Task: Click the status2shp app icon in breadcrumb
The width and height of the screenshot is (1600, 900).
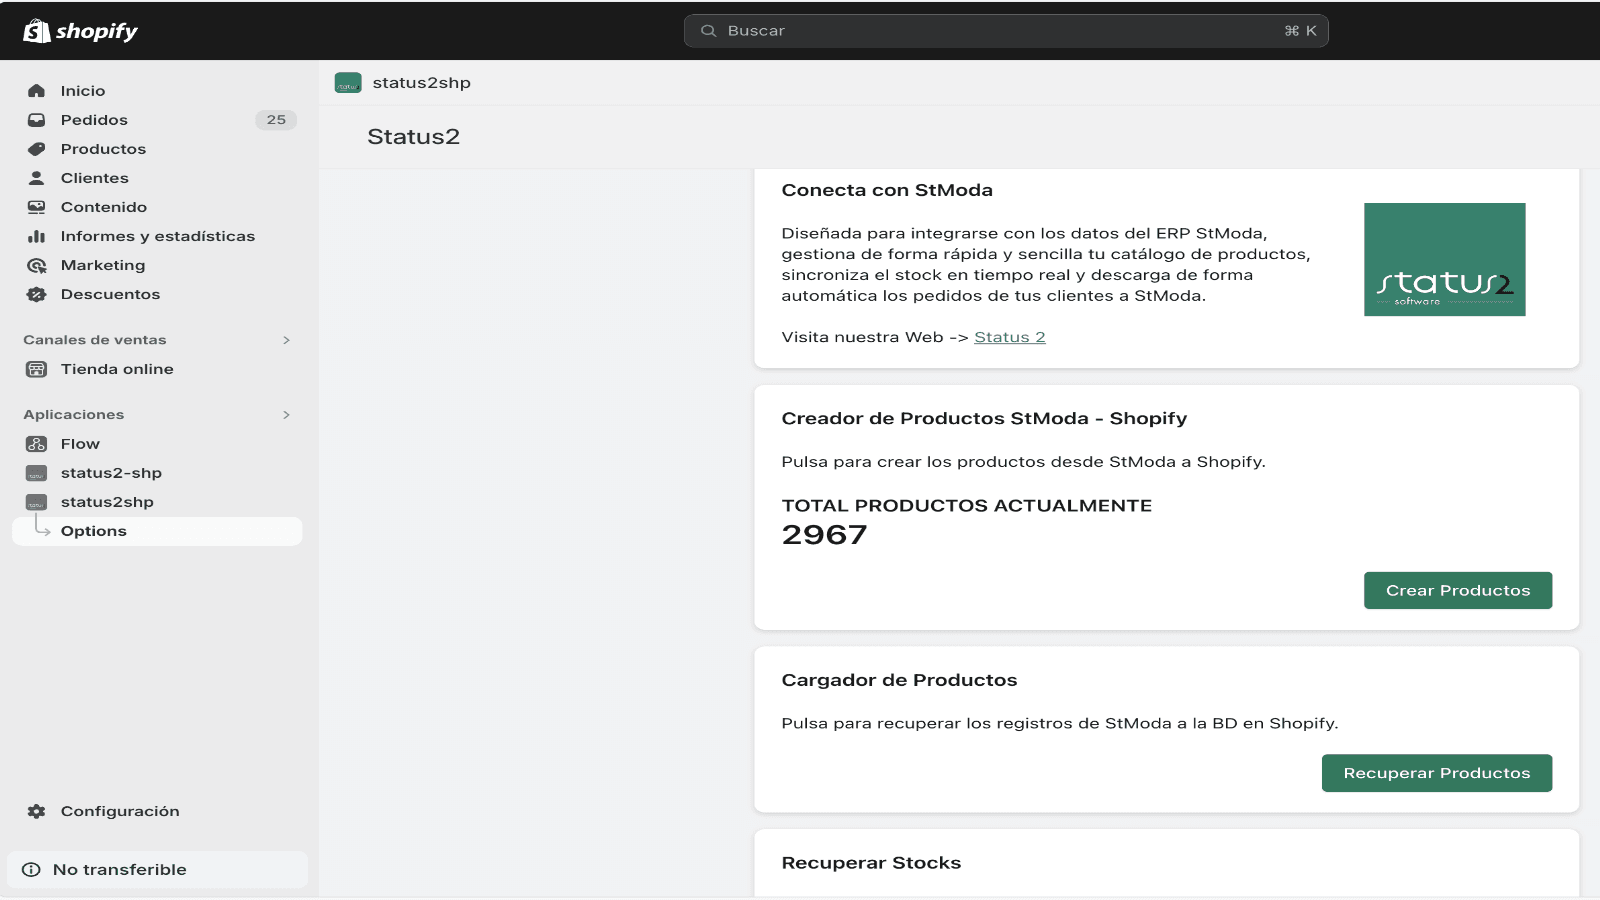Action: 348,82
